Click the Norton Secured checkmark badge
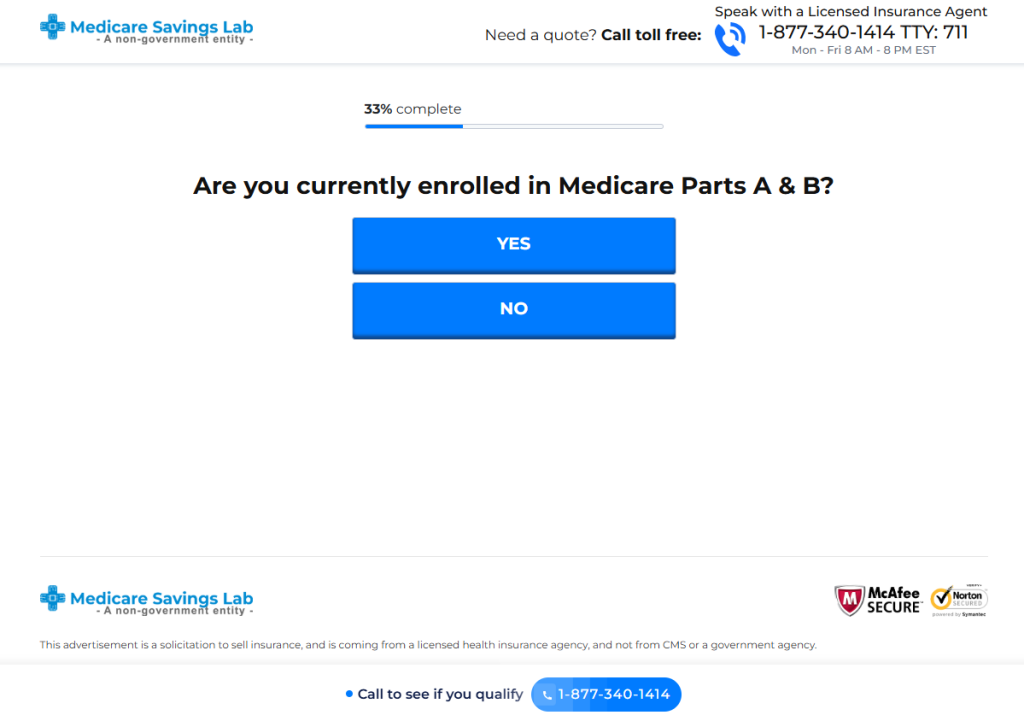The width and height of the screenshot is (1024, 721). (x=958, y=600)
